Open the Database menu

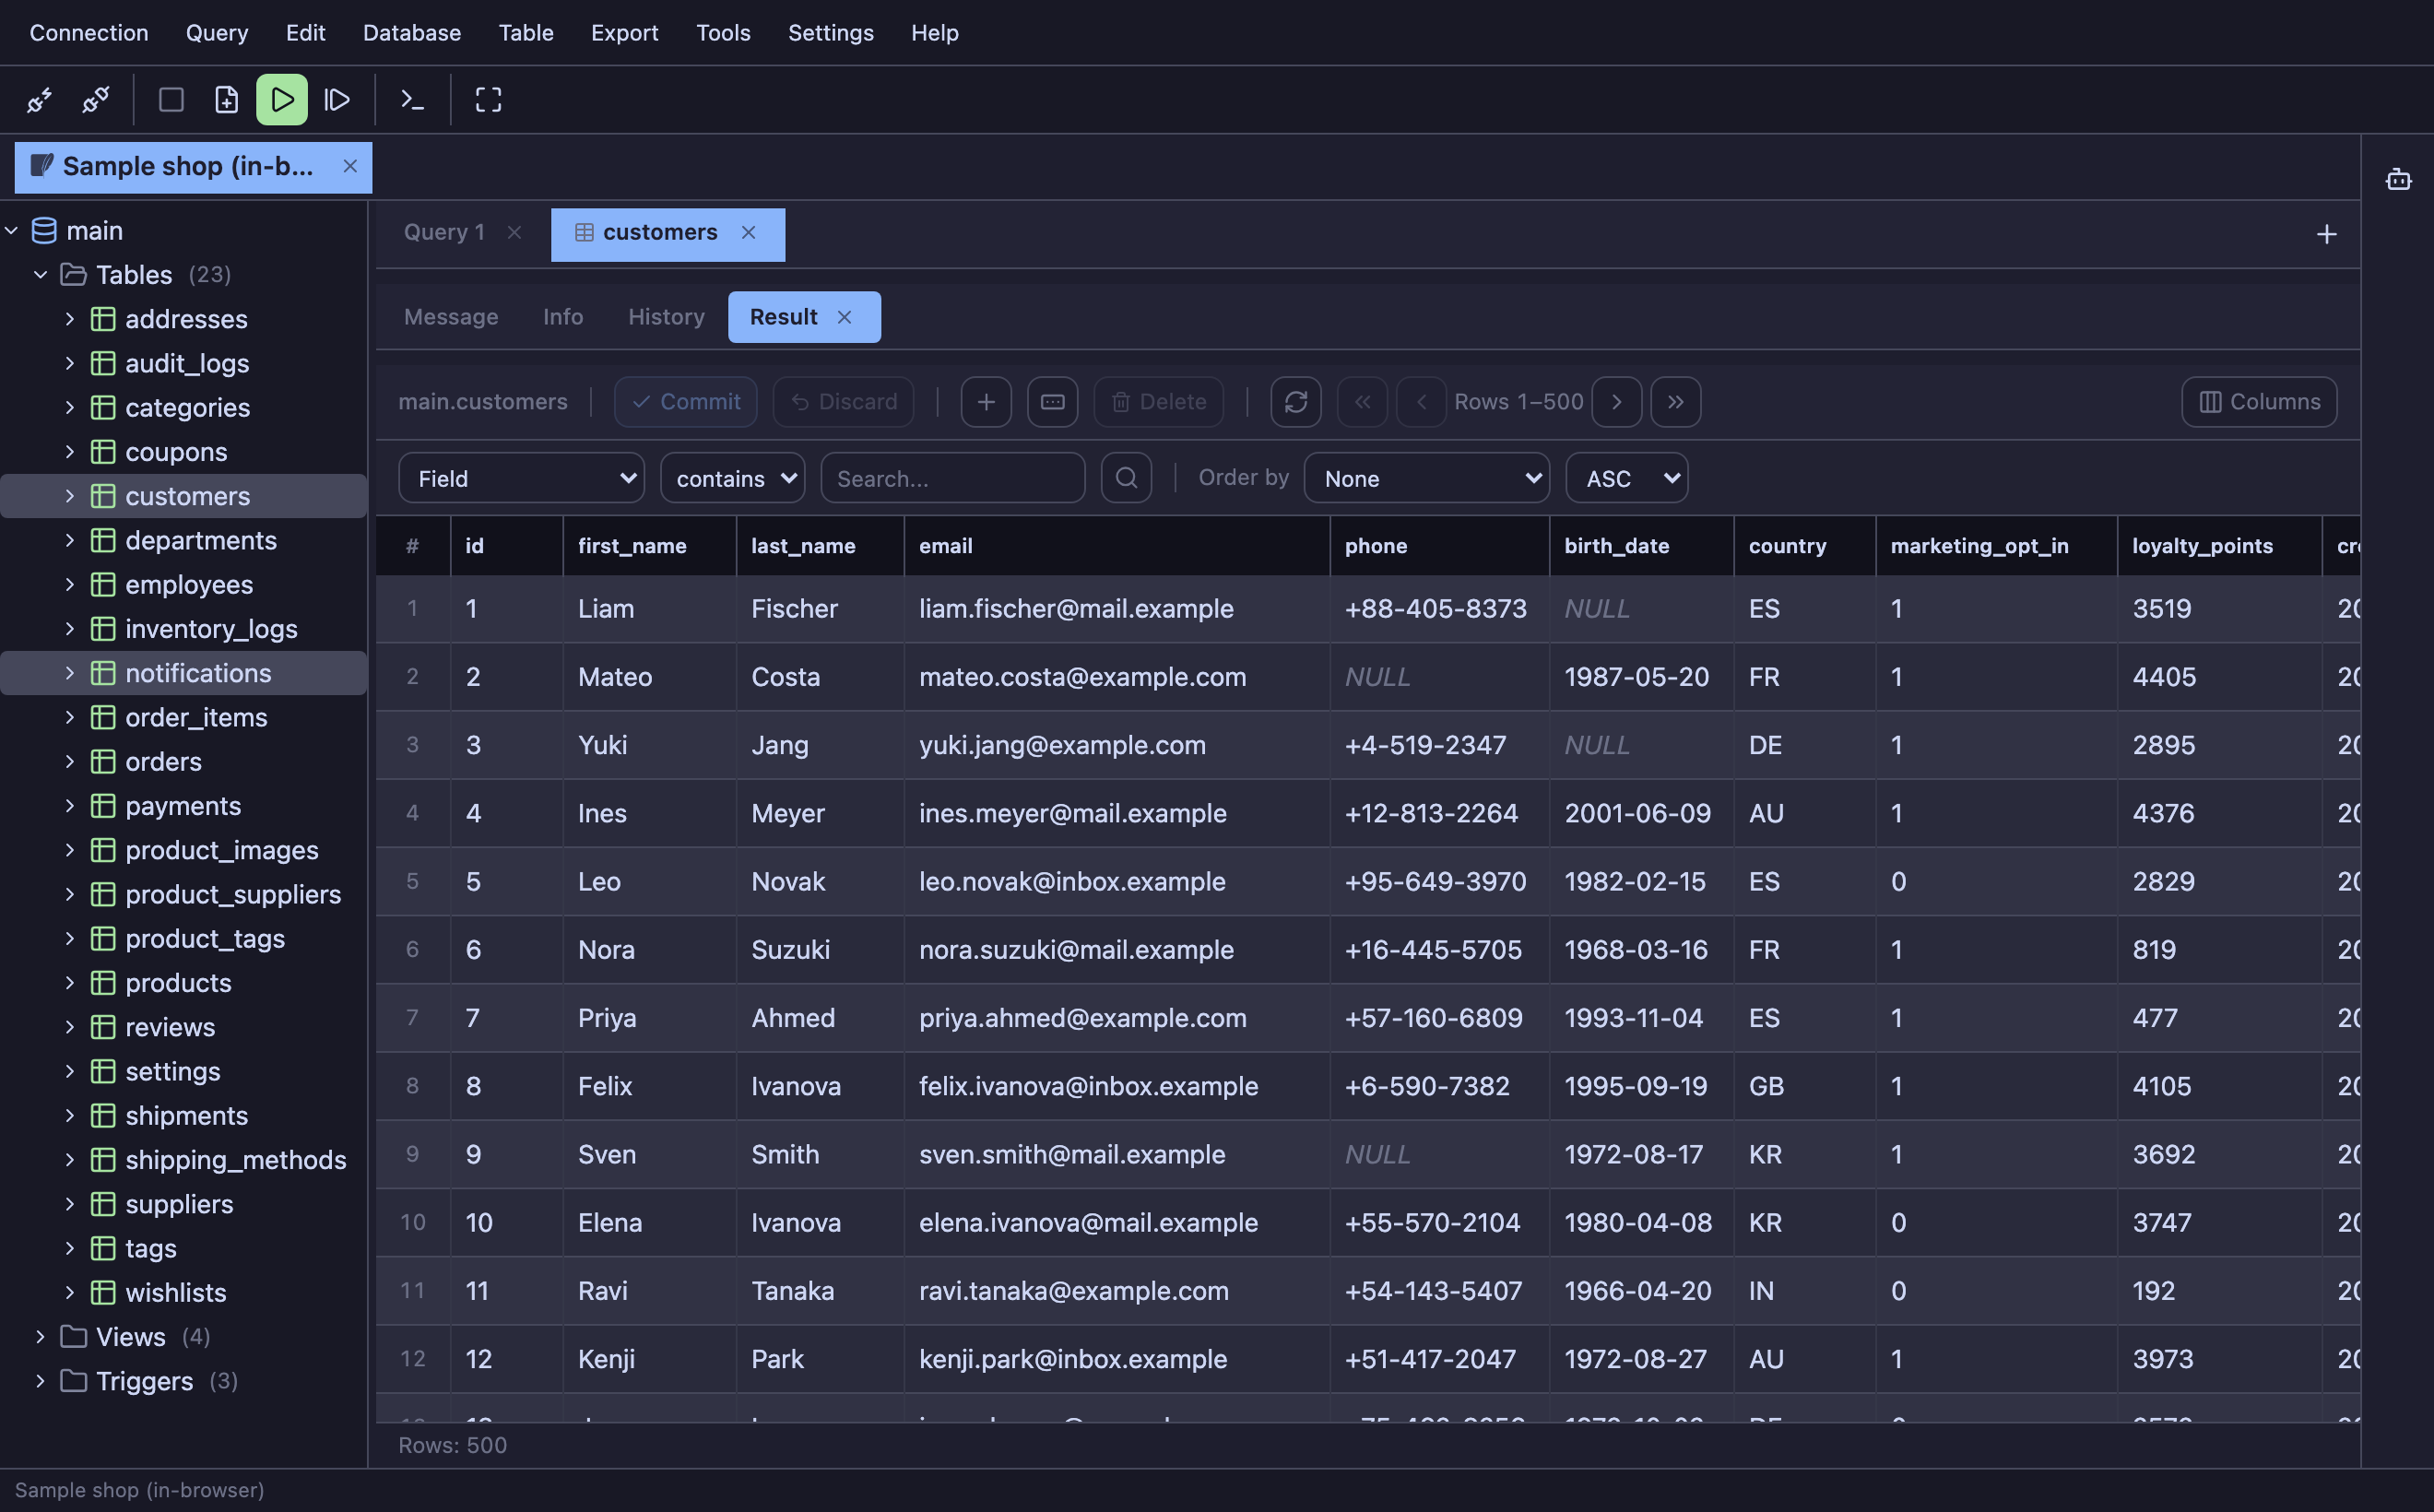coord(411,33)
